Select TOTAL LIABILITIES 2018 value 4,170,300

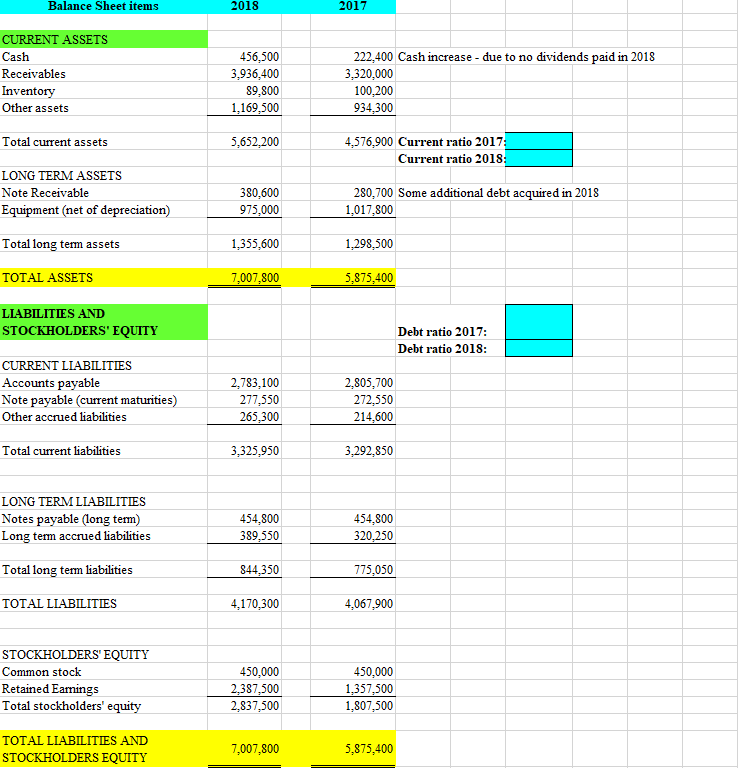(255, 603)
